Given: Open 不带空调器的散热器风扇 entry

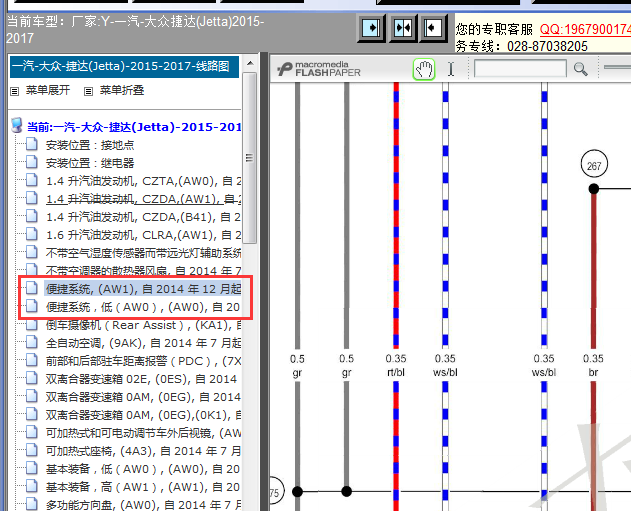Looking at the screenshot, I should (x=143, y=270).
